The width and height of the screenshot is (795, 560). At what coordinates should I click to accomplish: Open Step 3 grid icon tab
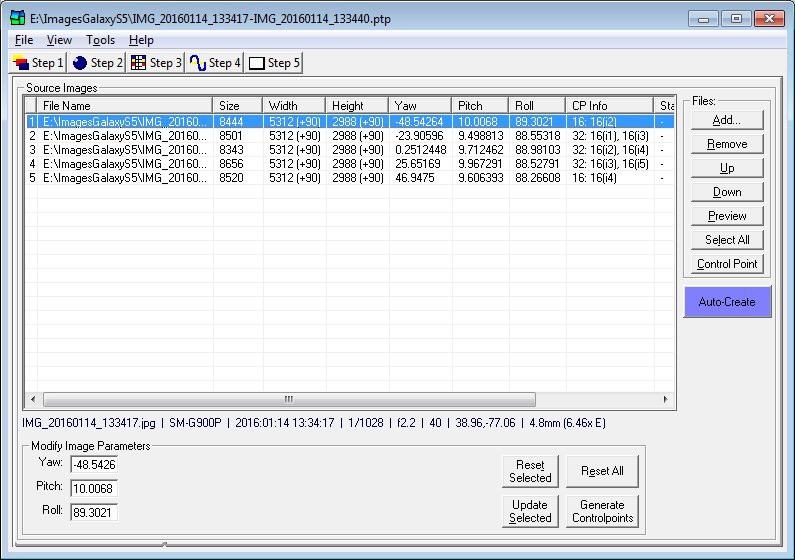[x=156, y=63]
